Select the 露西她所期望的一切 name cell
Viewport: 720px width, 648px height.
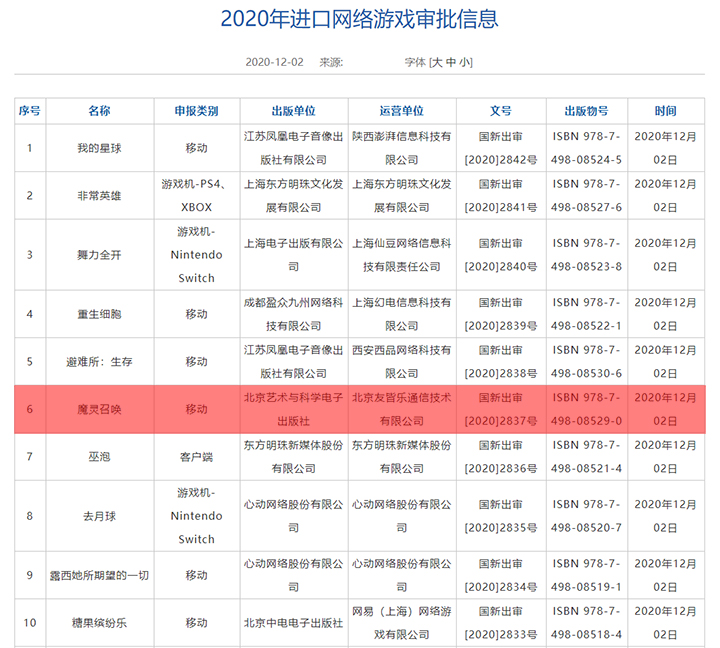99,575
